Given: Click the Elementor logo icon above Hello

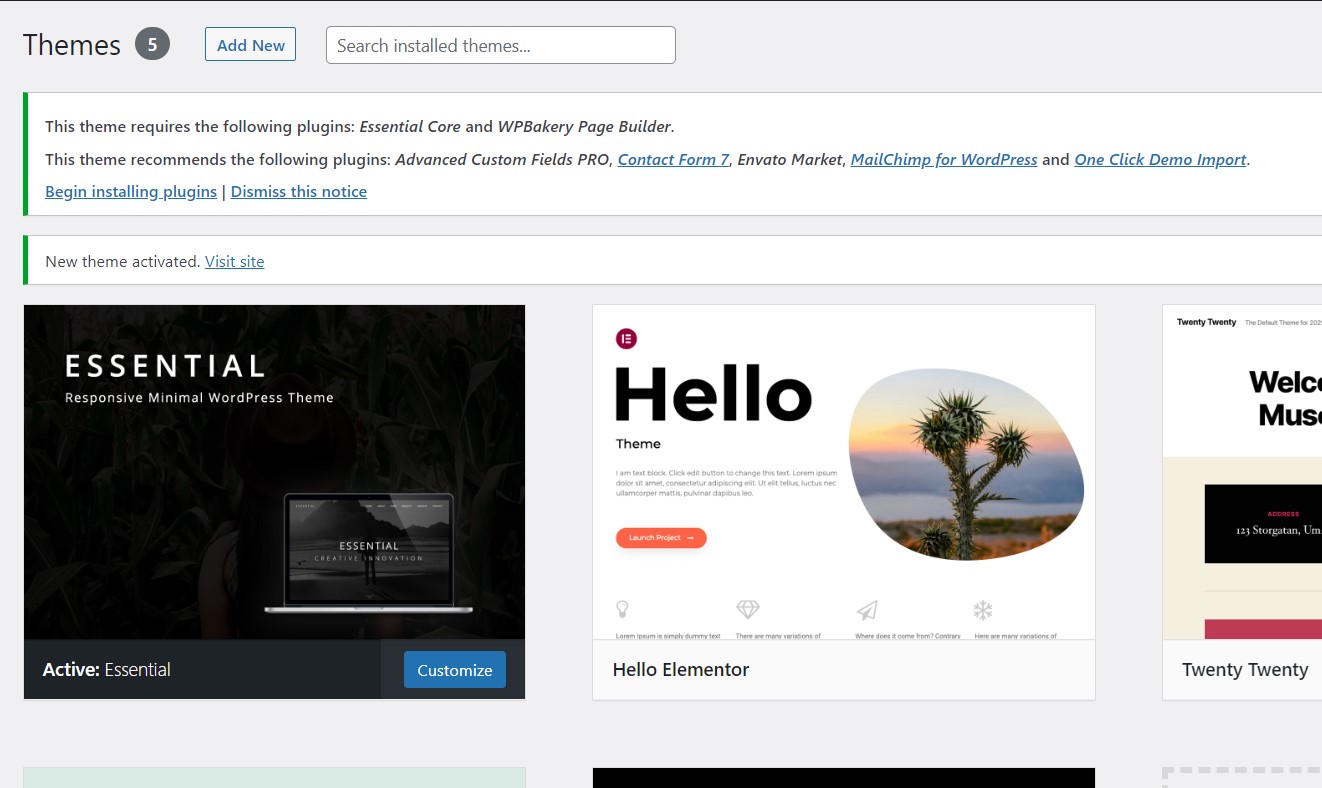Looking at the screenshot, I should click(x=626, y=339).
